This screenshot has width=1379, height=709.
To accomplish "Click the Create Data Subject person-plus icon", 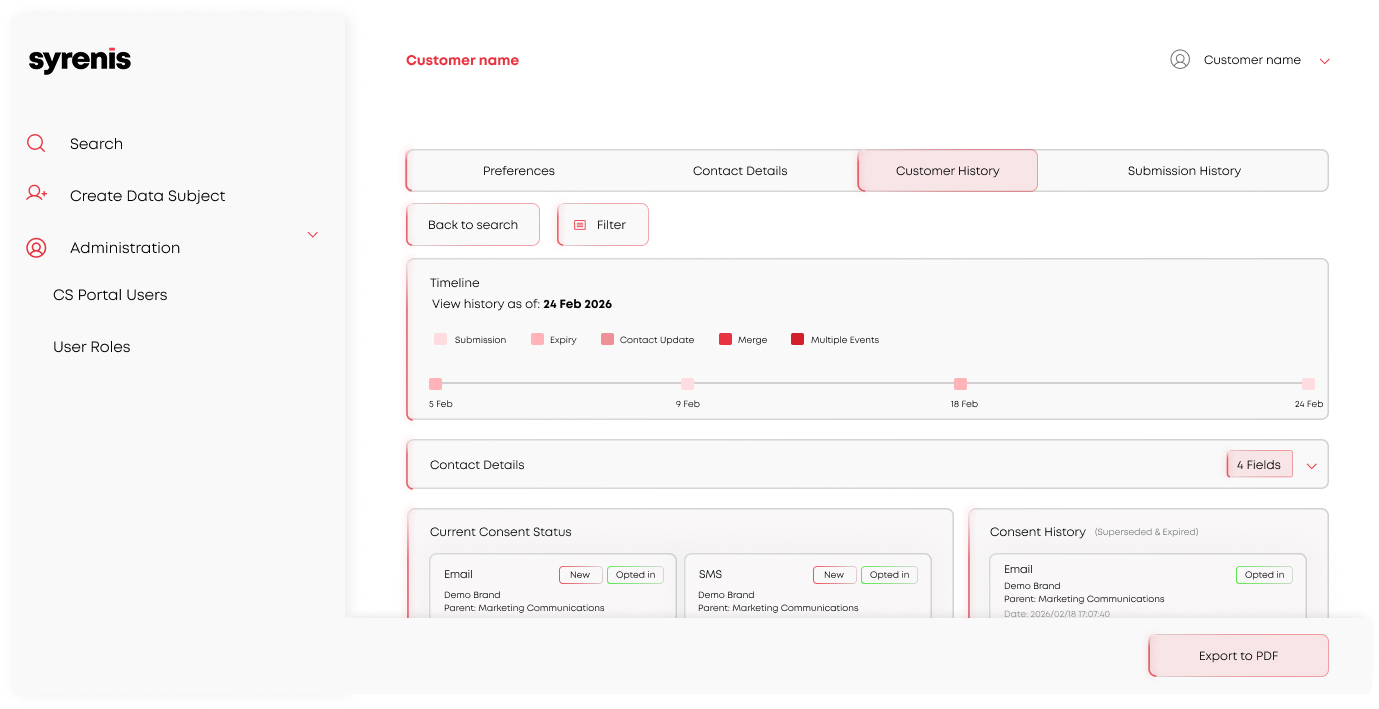I will click(35, 194).
